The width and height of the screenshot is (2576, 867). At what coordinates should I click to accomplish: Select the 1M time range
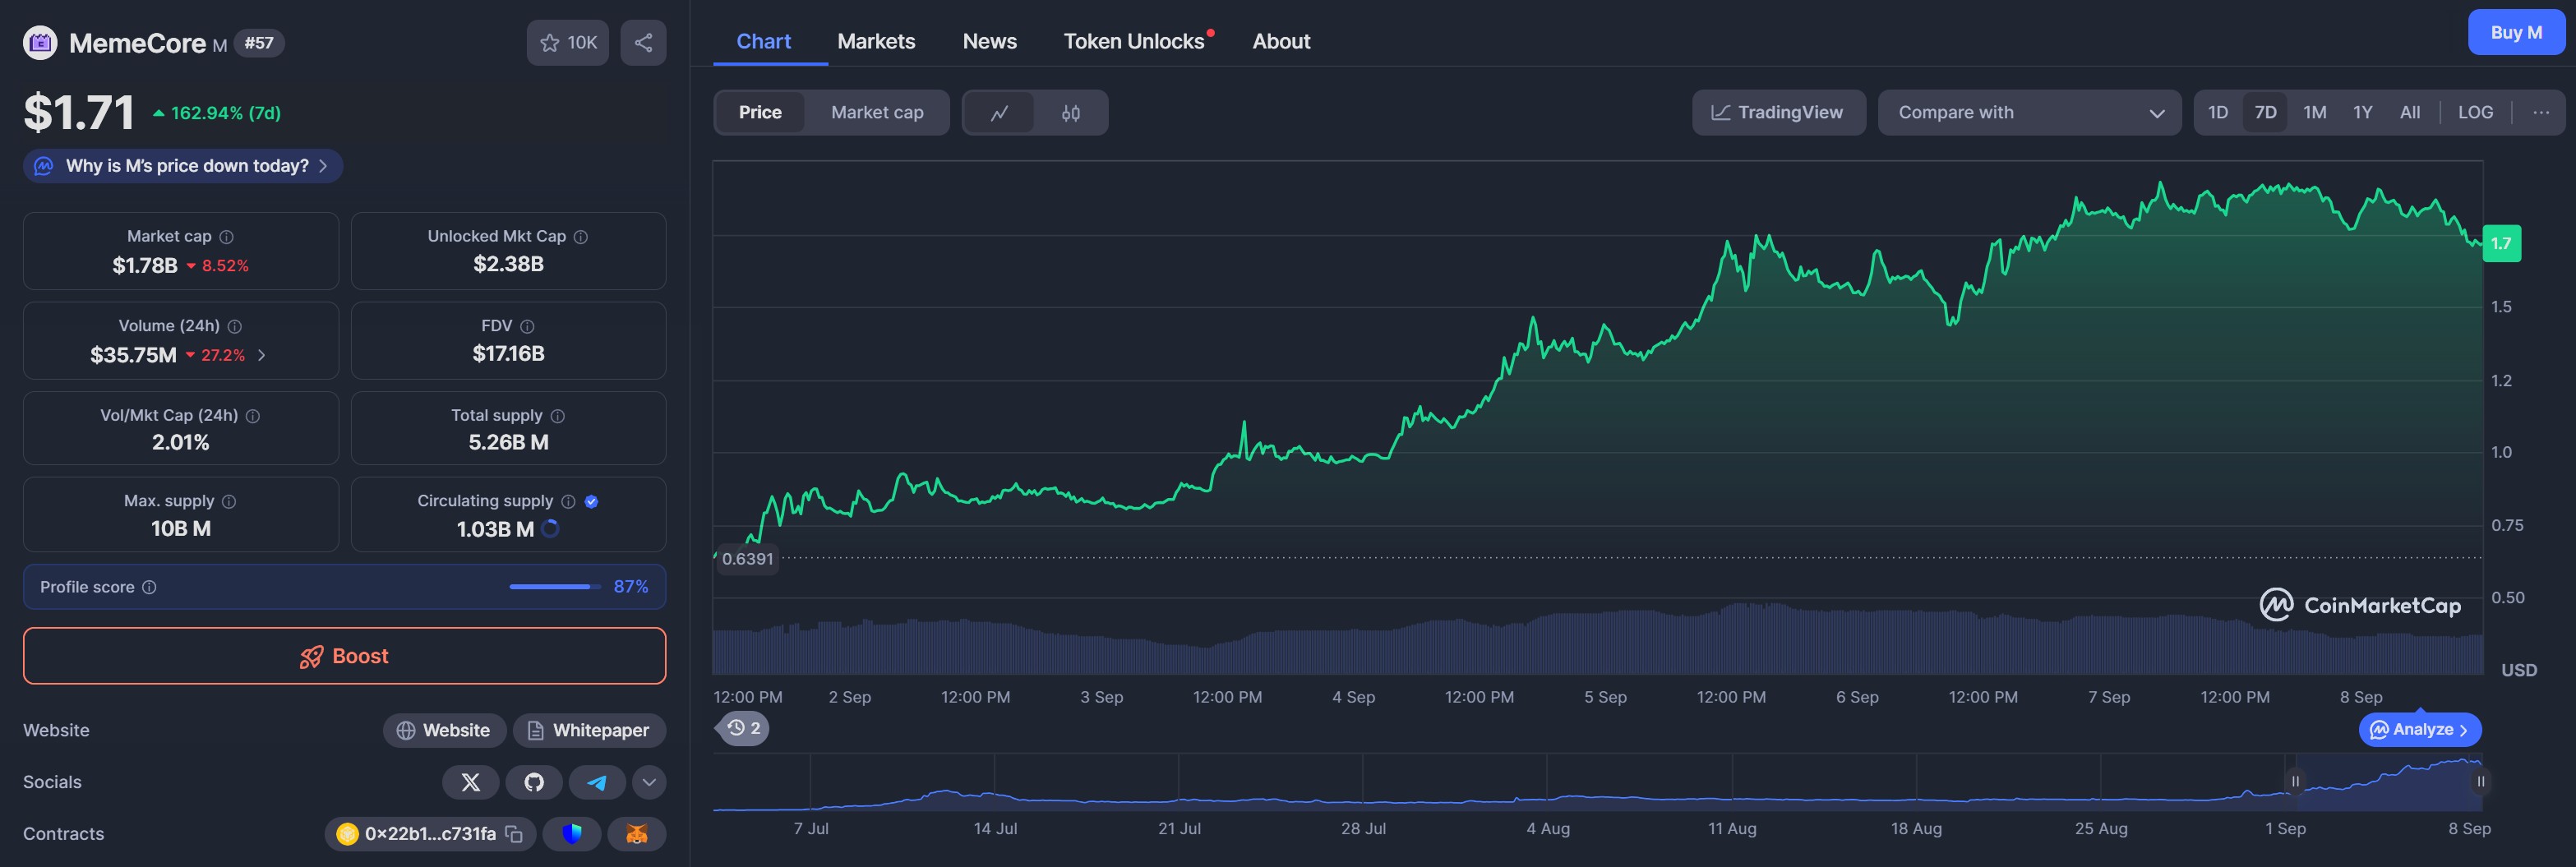pos(2314,113)
